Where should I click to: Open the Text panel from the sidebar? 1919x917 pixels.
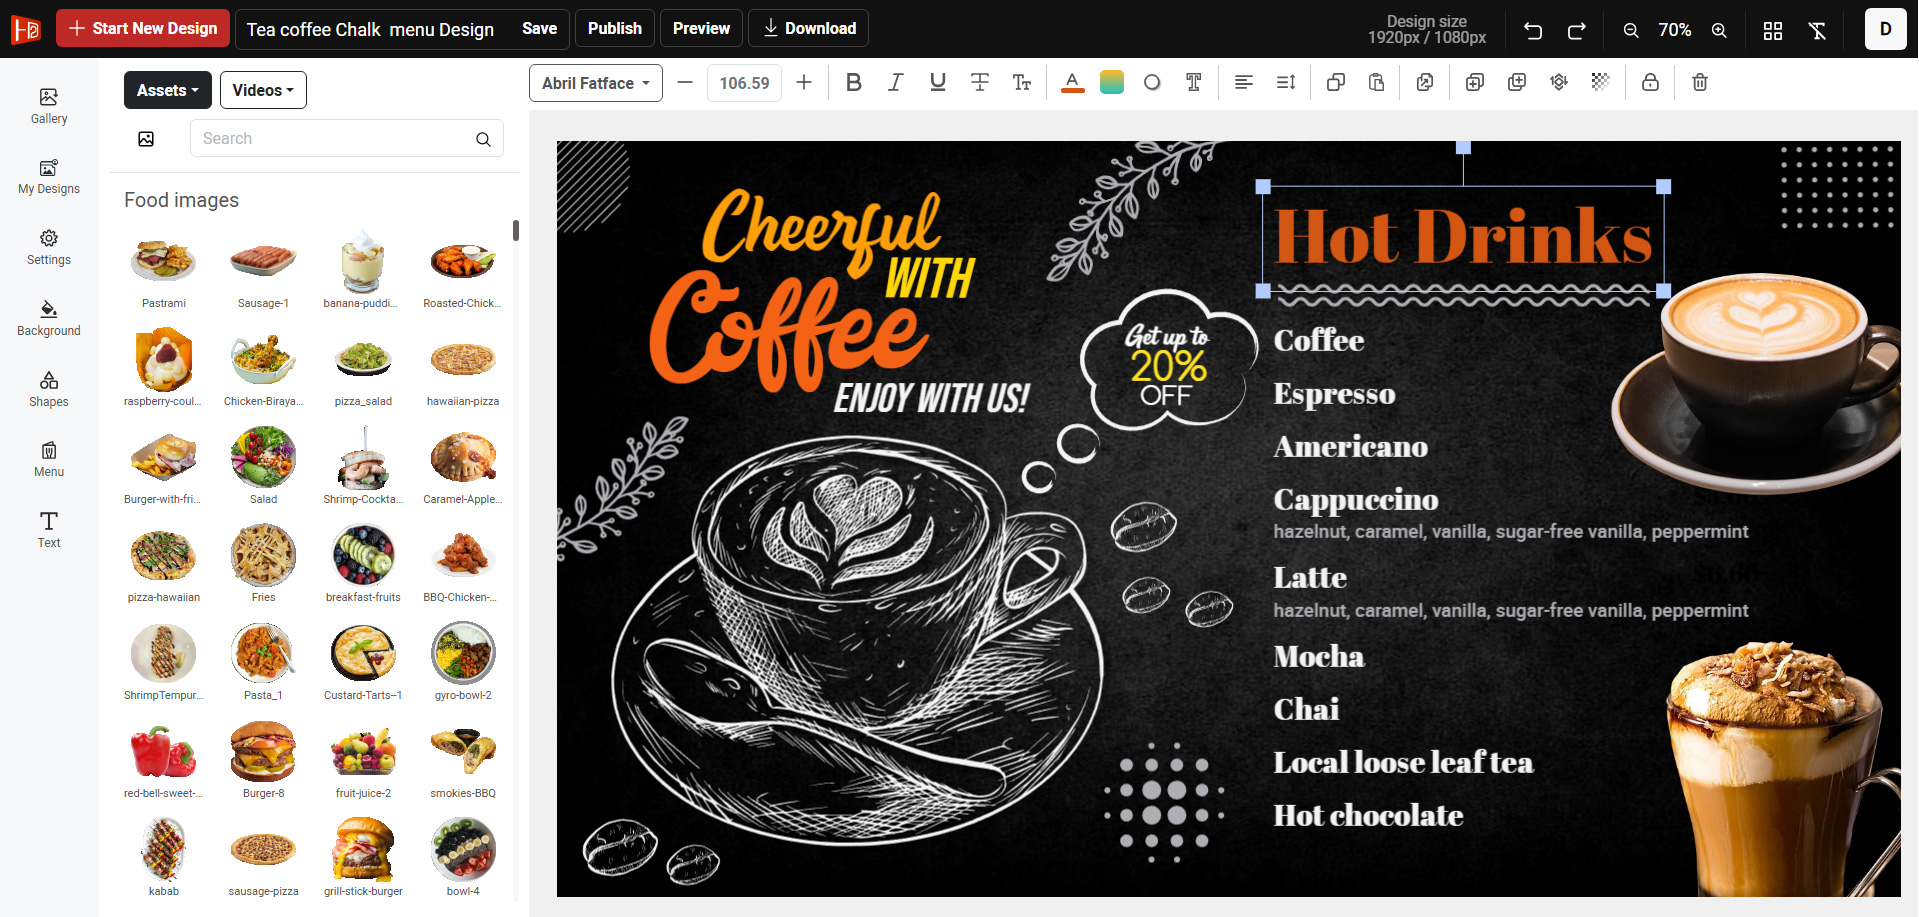coord(48,530)
